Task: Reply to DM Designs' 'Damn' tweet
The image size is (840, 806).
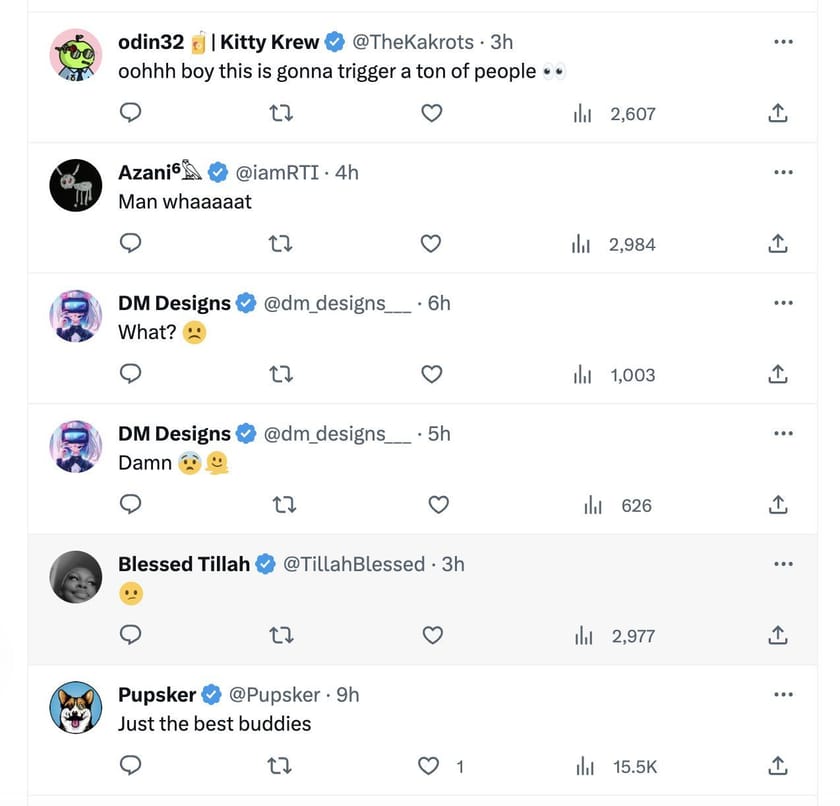Action: [x=130, y=505]
